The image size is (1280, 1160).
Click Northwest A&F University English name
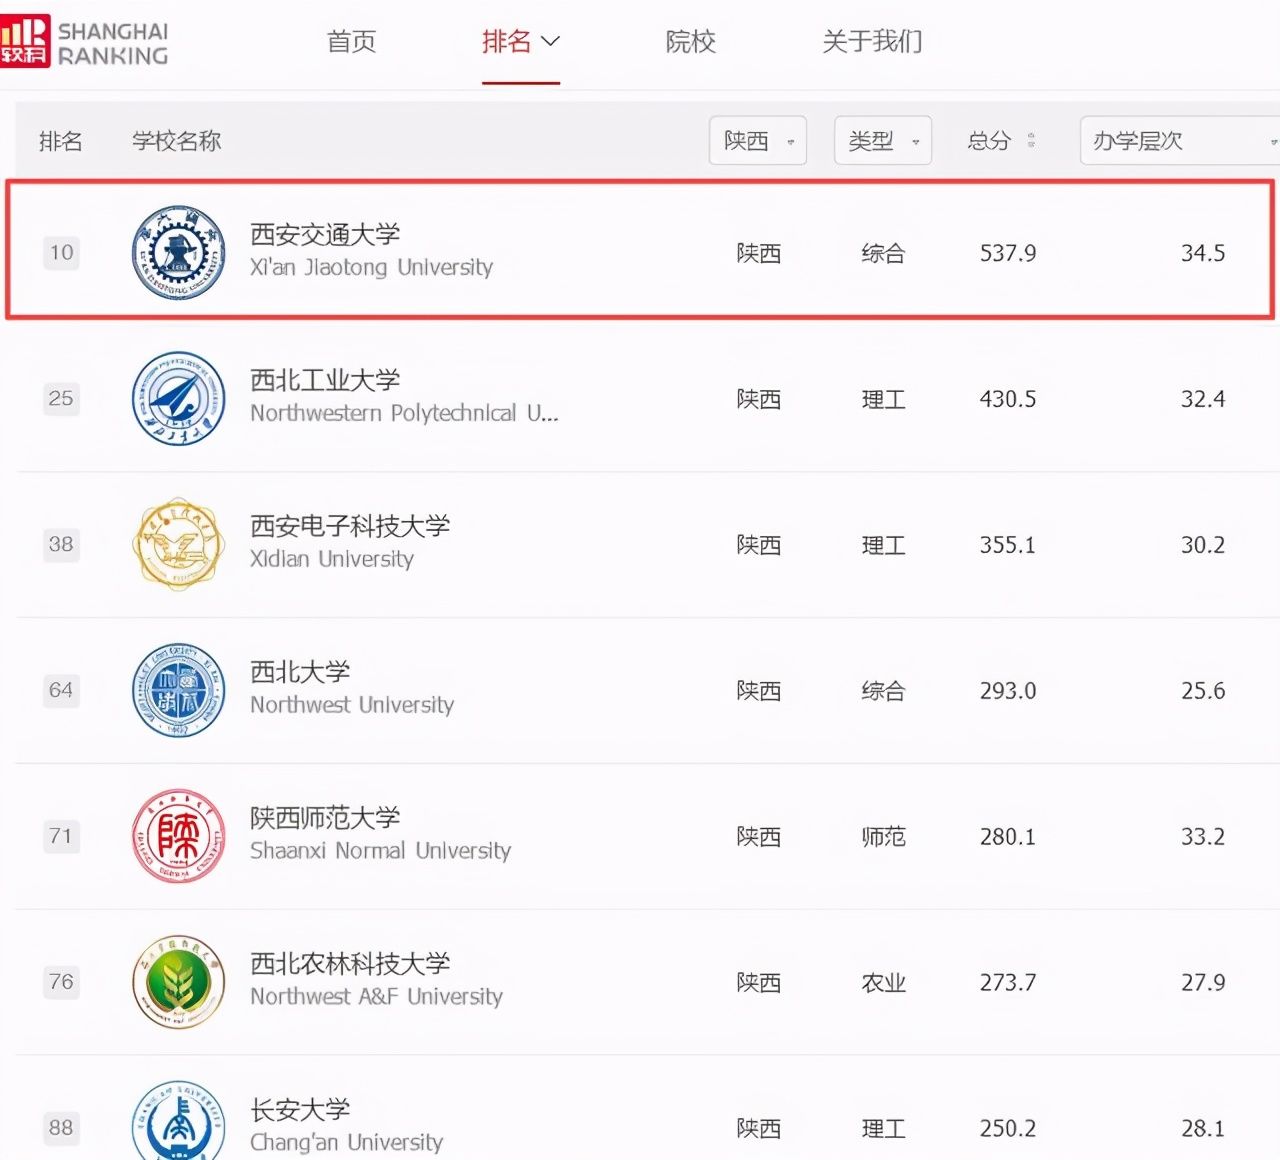[x=376, y=997]
